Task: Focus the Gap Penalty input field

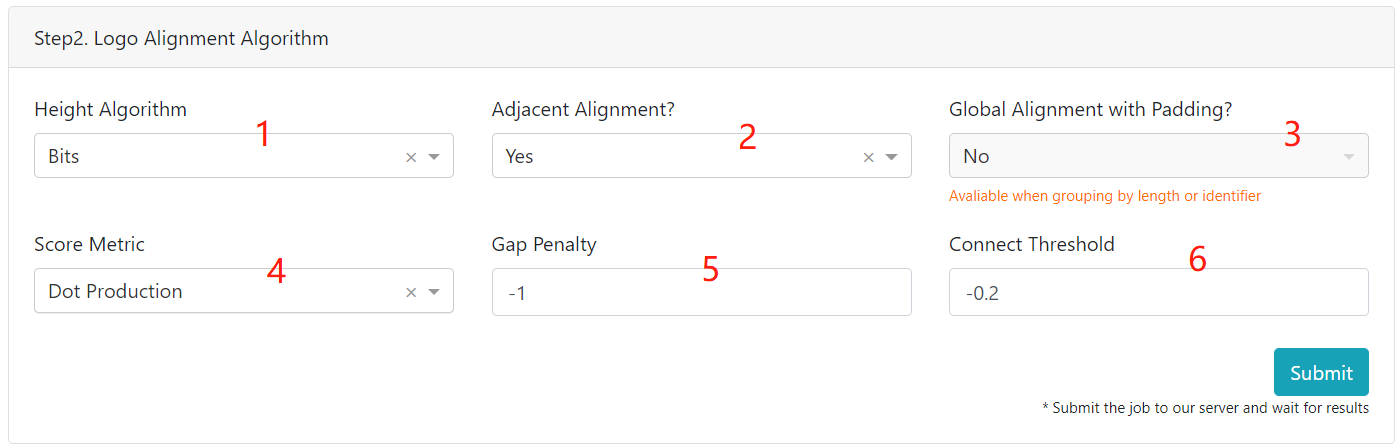Action: 701,292
